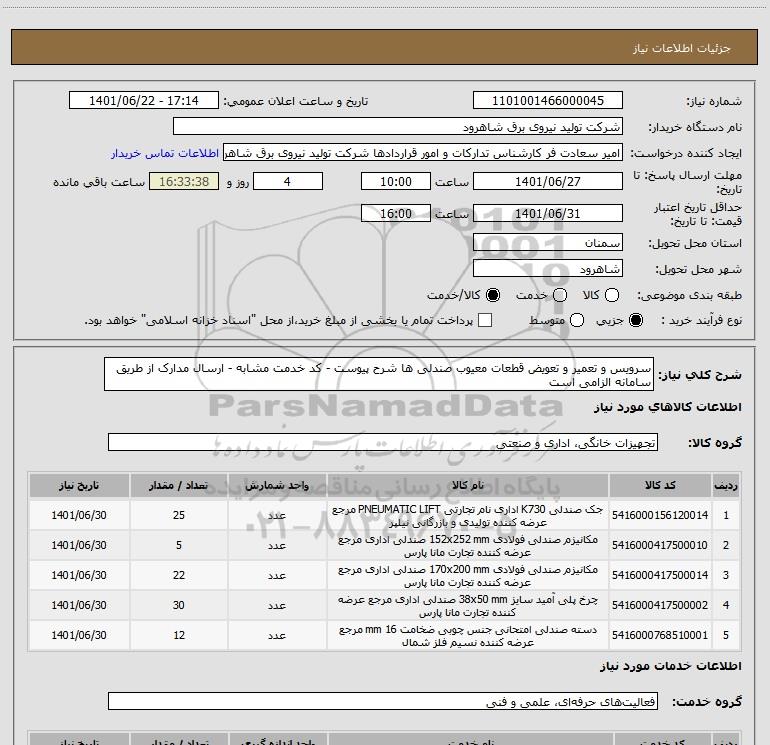Open the اطلاعات تماس خریدار link
The width and height of the screenshot is (770, 745).
(165, 153)
